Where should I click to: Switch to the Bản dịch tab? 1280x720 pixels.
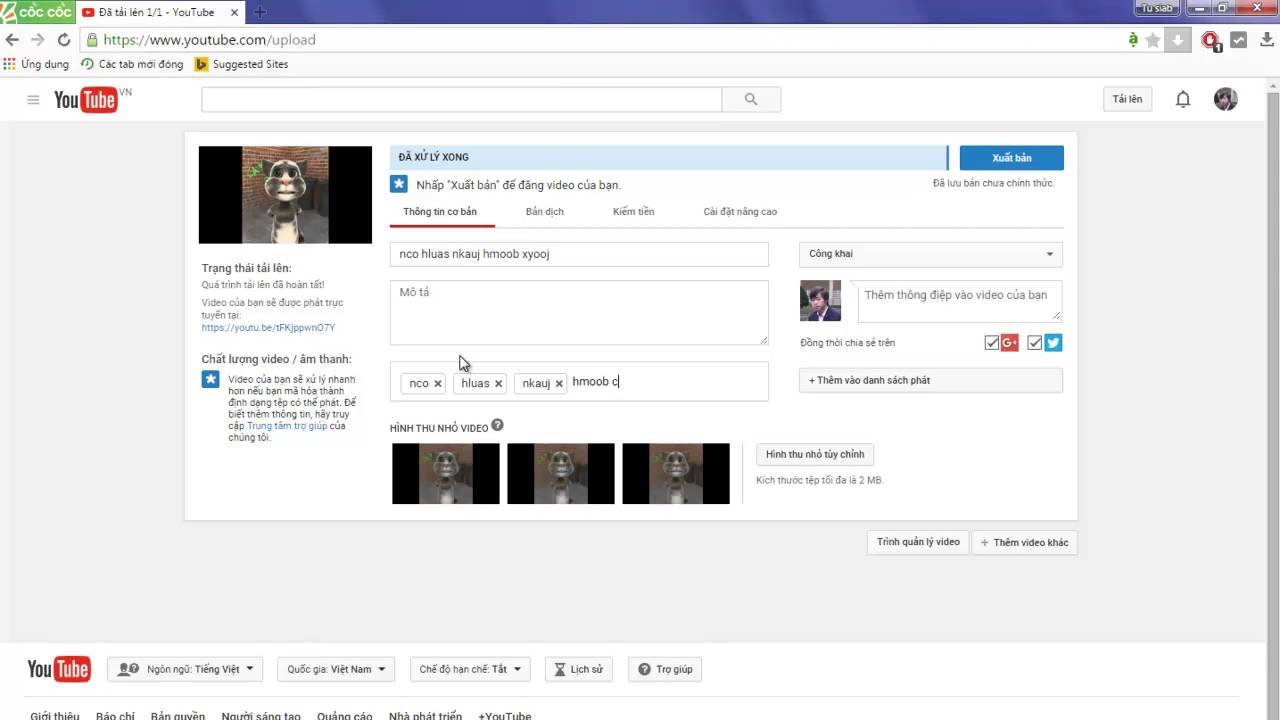point(545,212)
